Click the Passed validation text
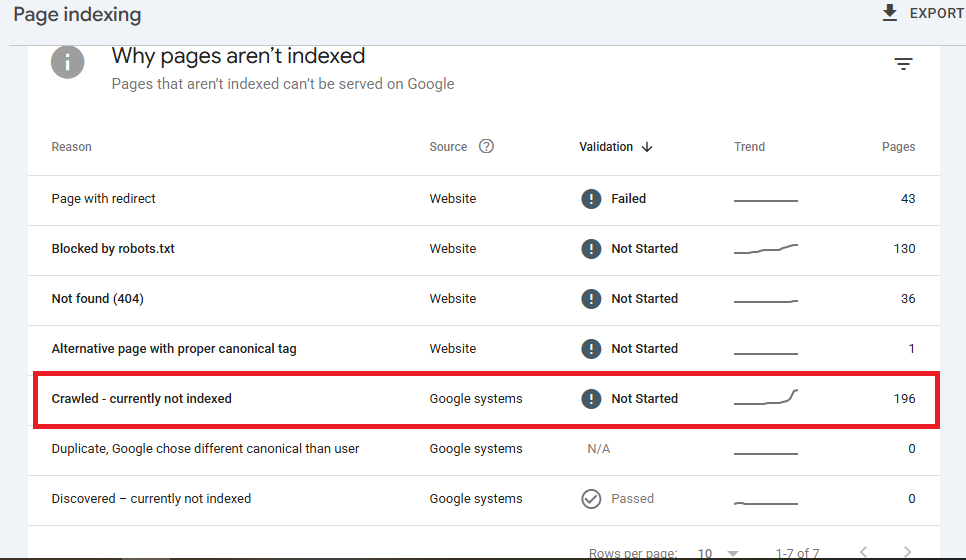 click(632, 498)
